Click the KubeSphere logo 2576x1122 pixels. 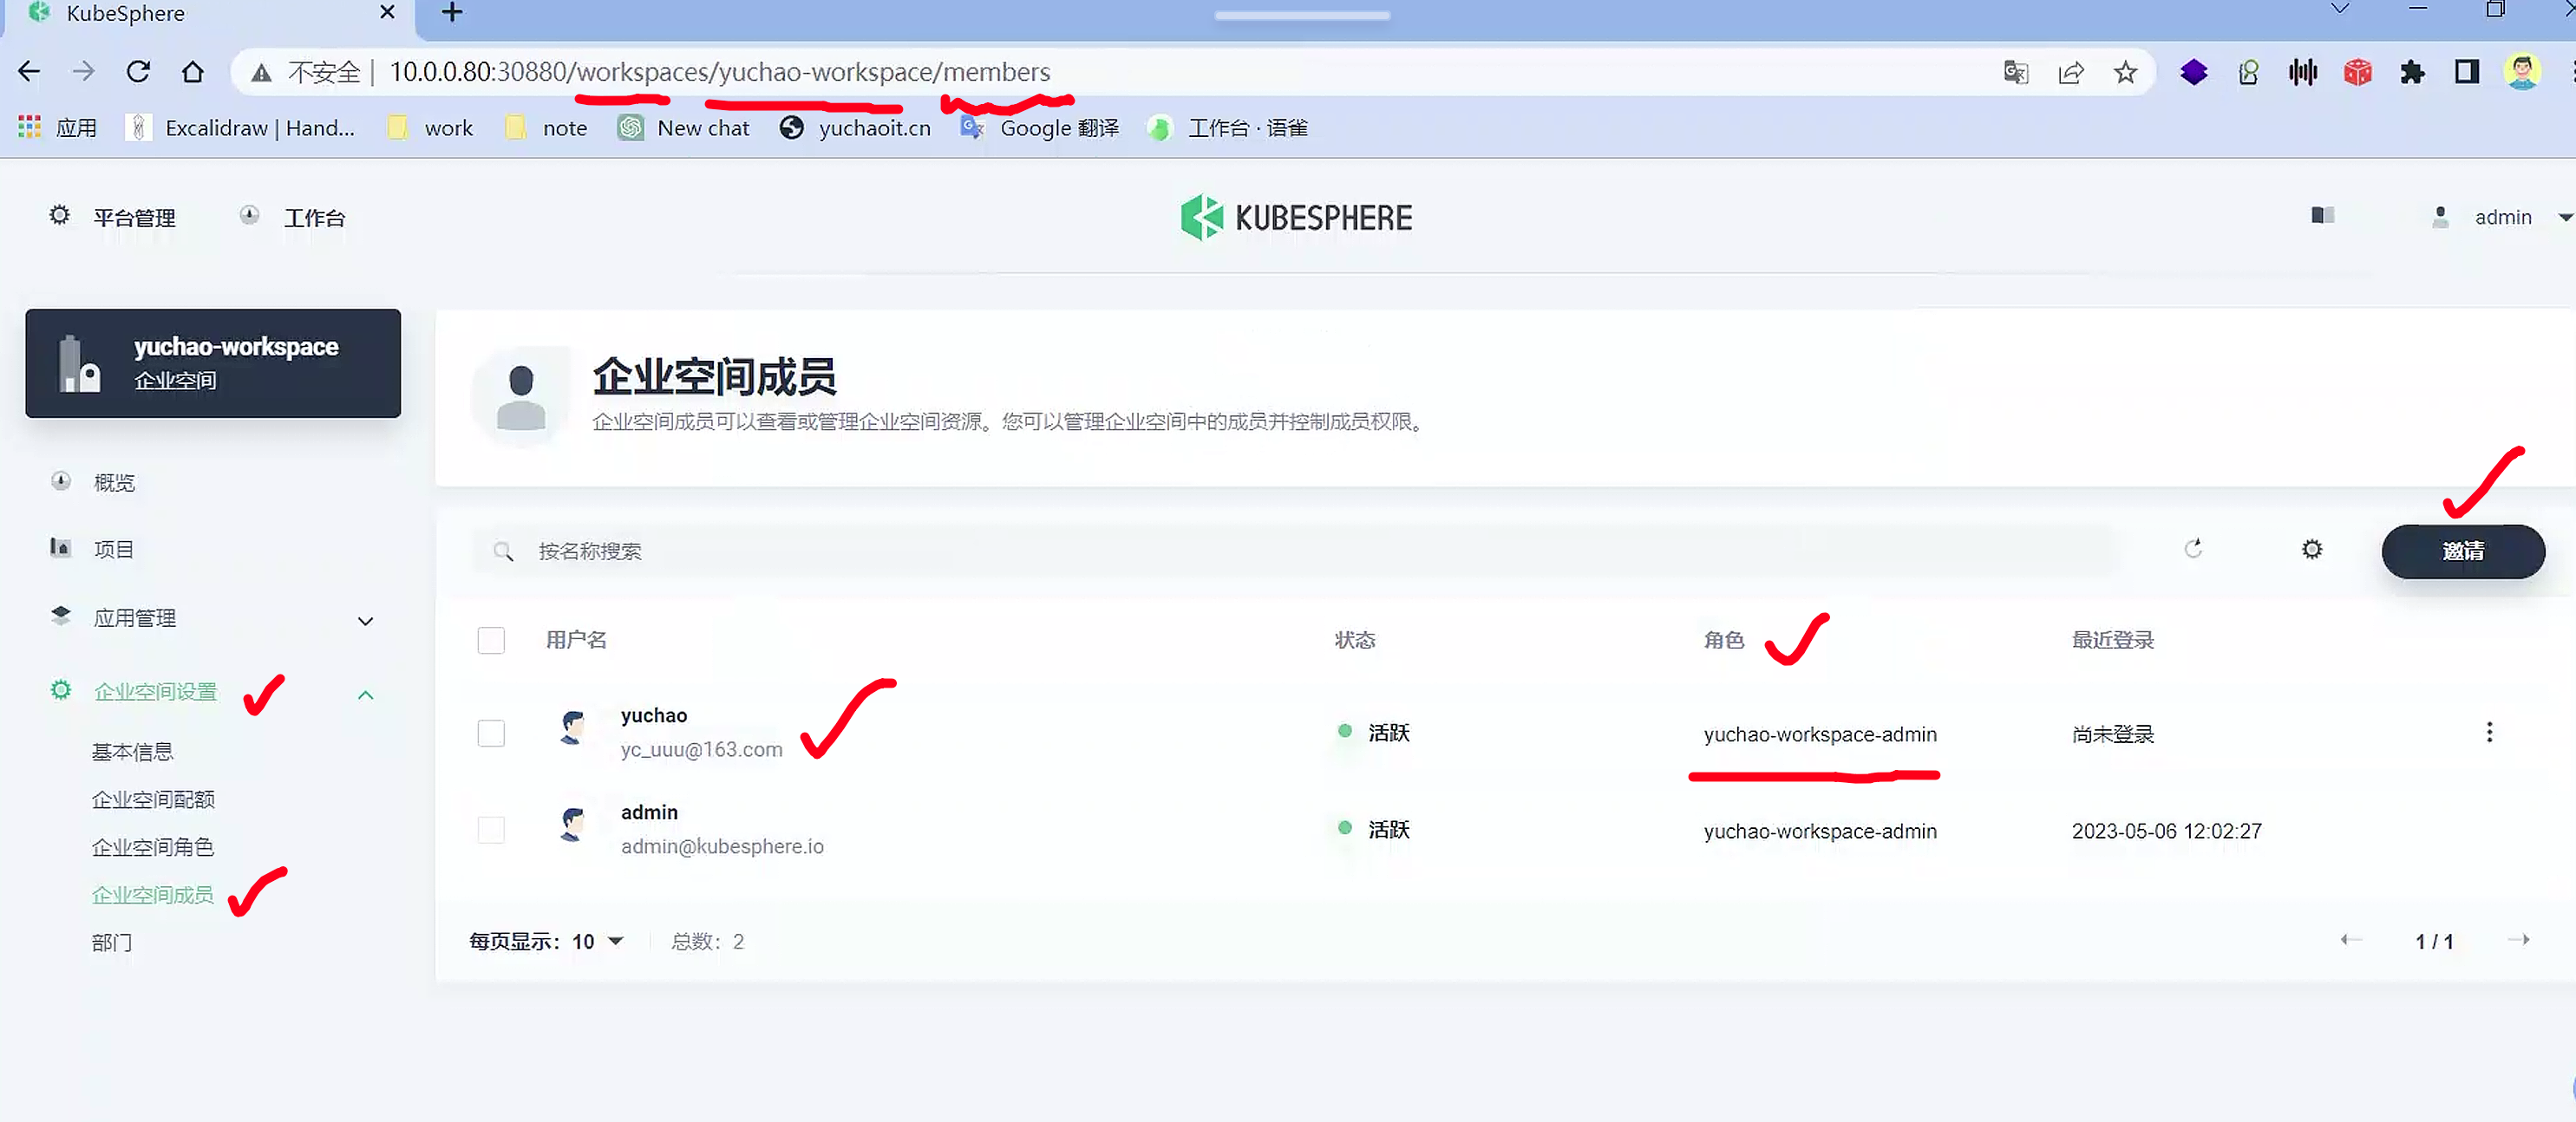click(1296, 217)
